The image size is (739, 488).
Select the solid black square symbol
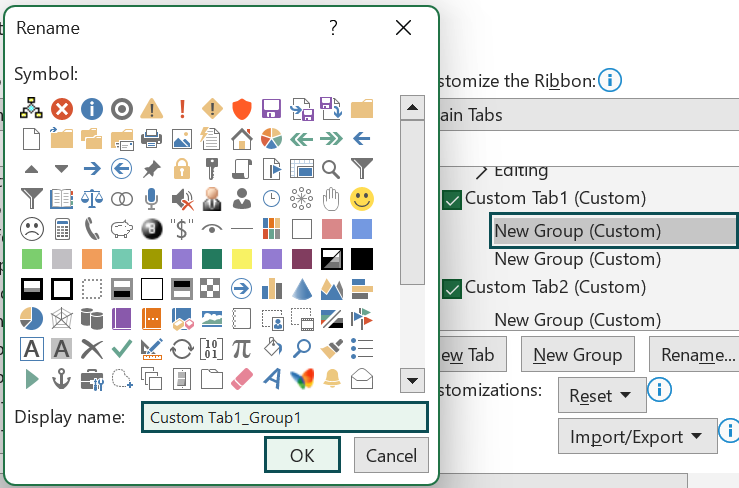361,259
